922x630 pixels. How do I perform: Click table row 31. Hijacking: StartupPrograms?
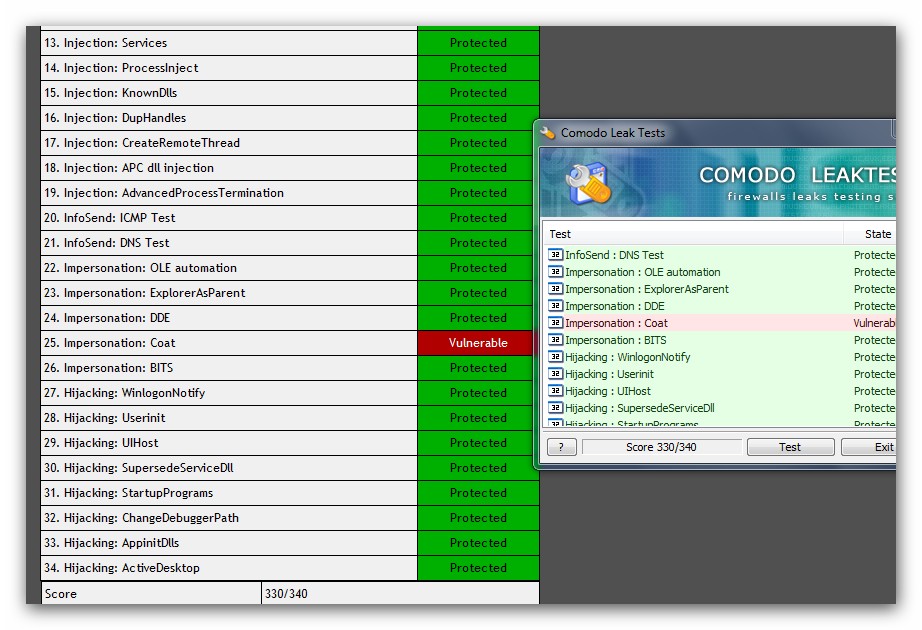point(290,493)
